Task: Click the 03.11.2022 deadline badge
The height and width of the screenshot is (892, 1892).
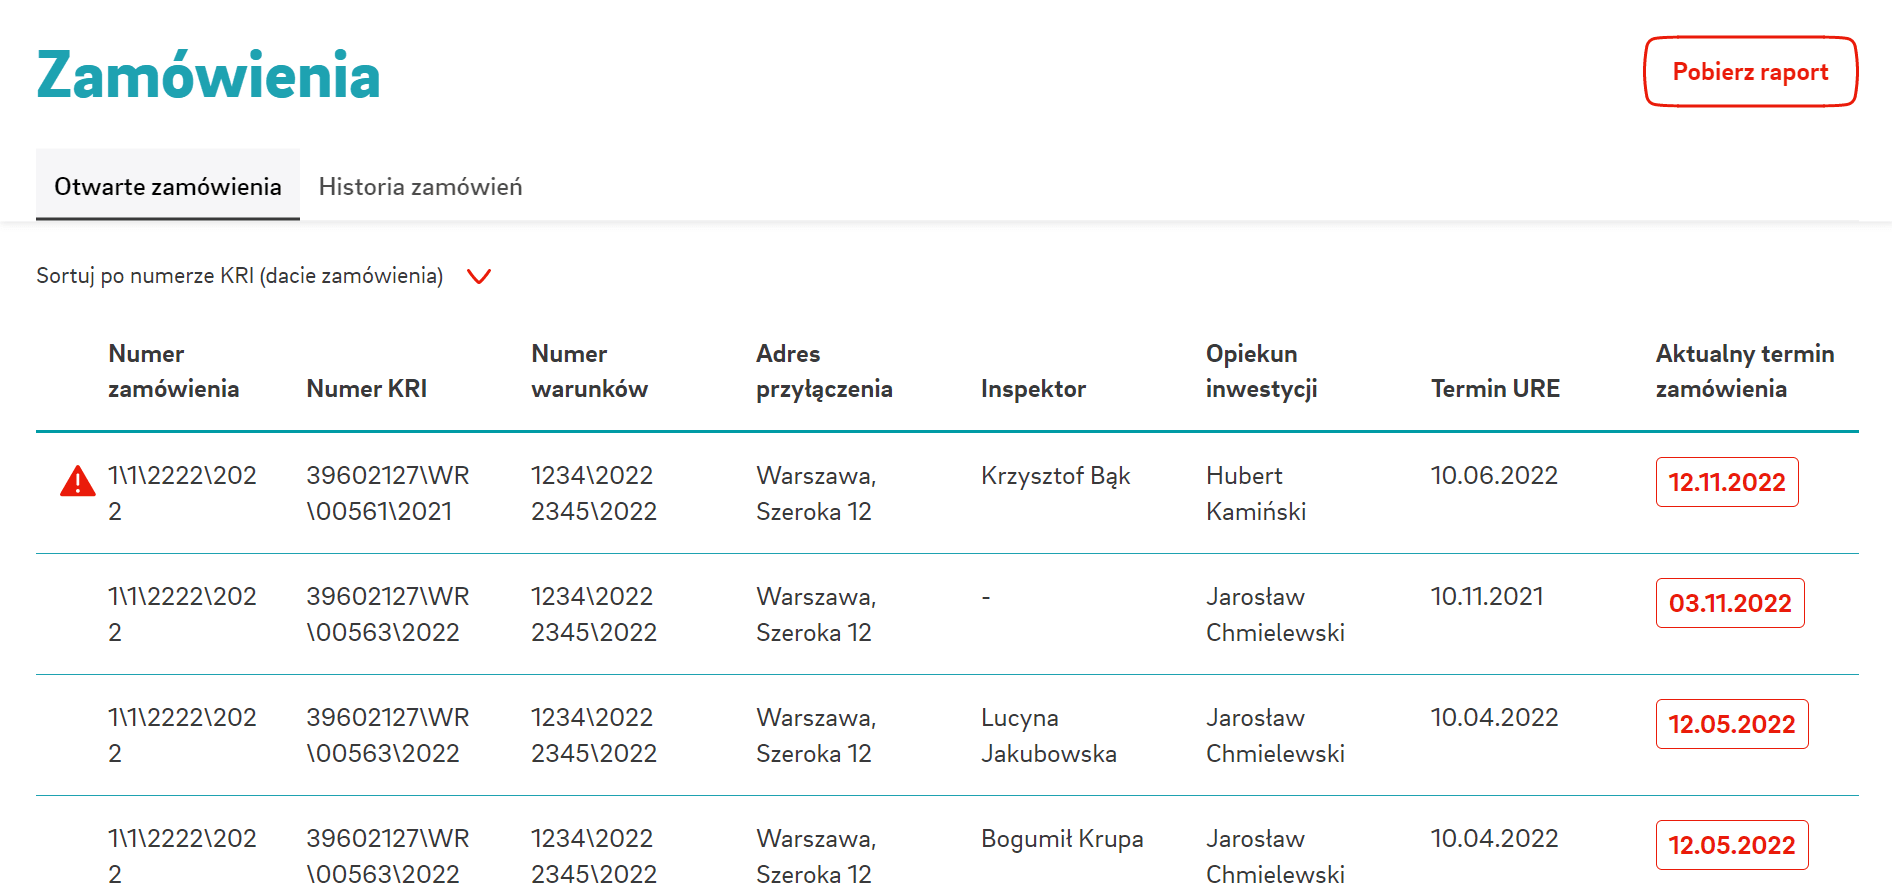Action: coord(1730,603)
